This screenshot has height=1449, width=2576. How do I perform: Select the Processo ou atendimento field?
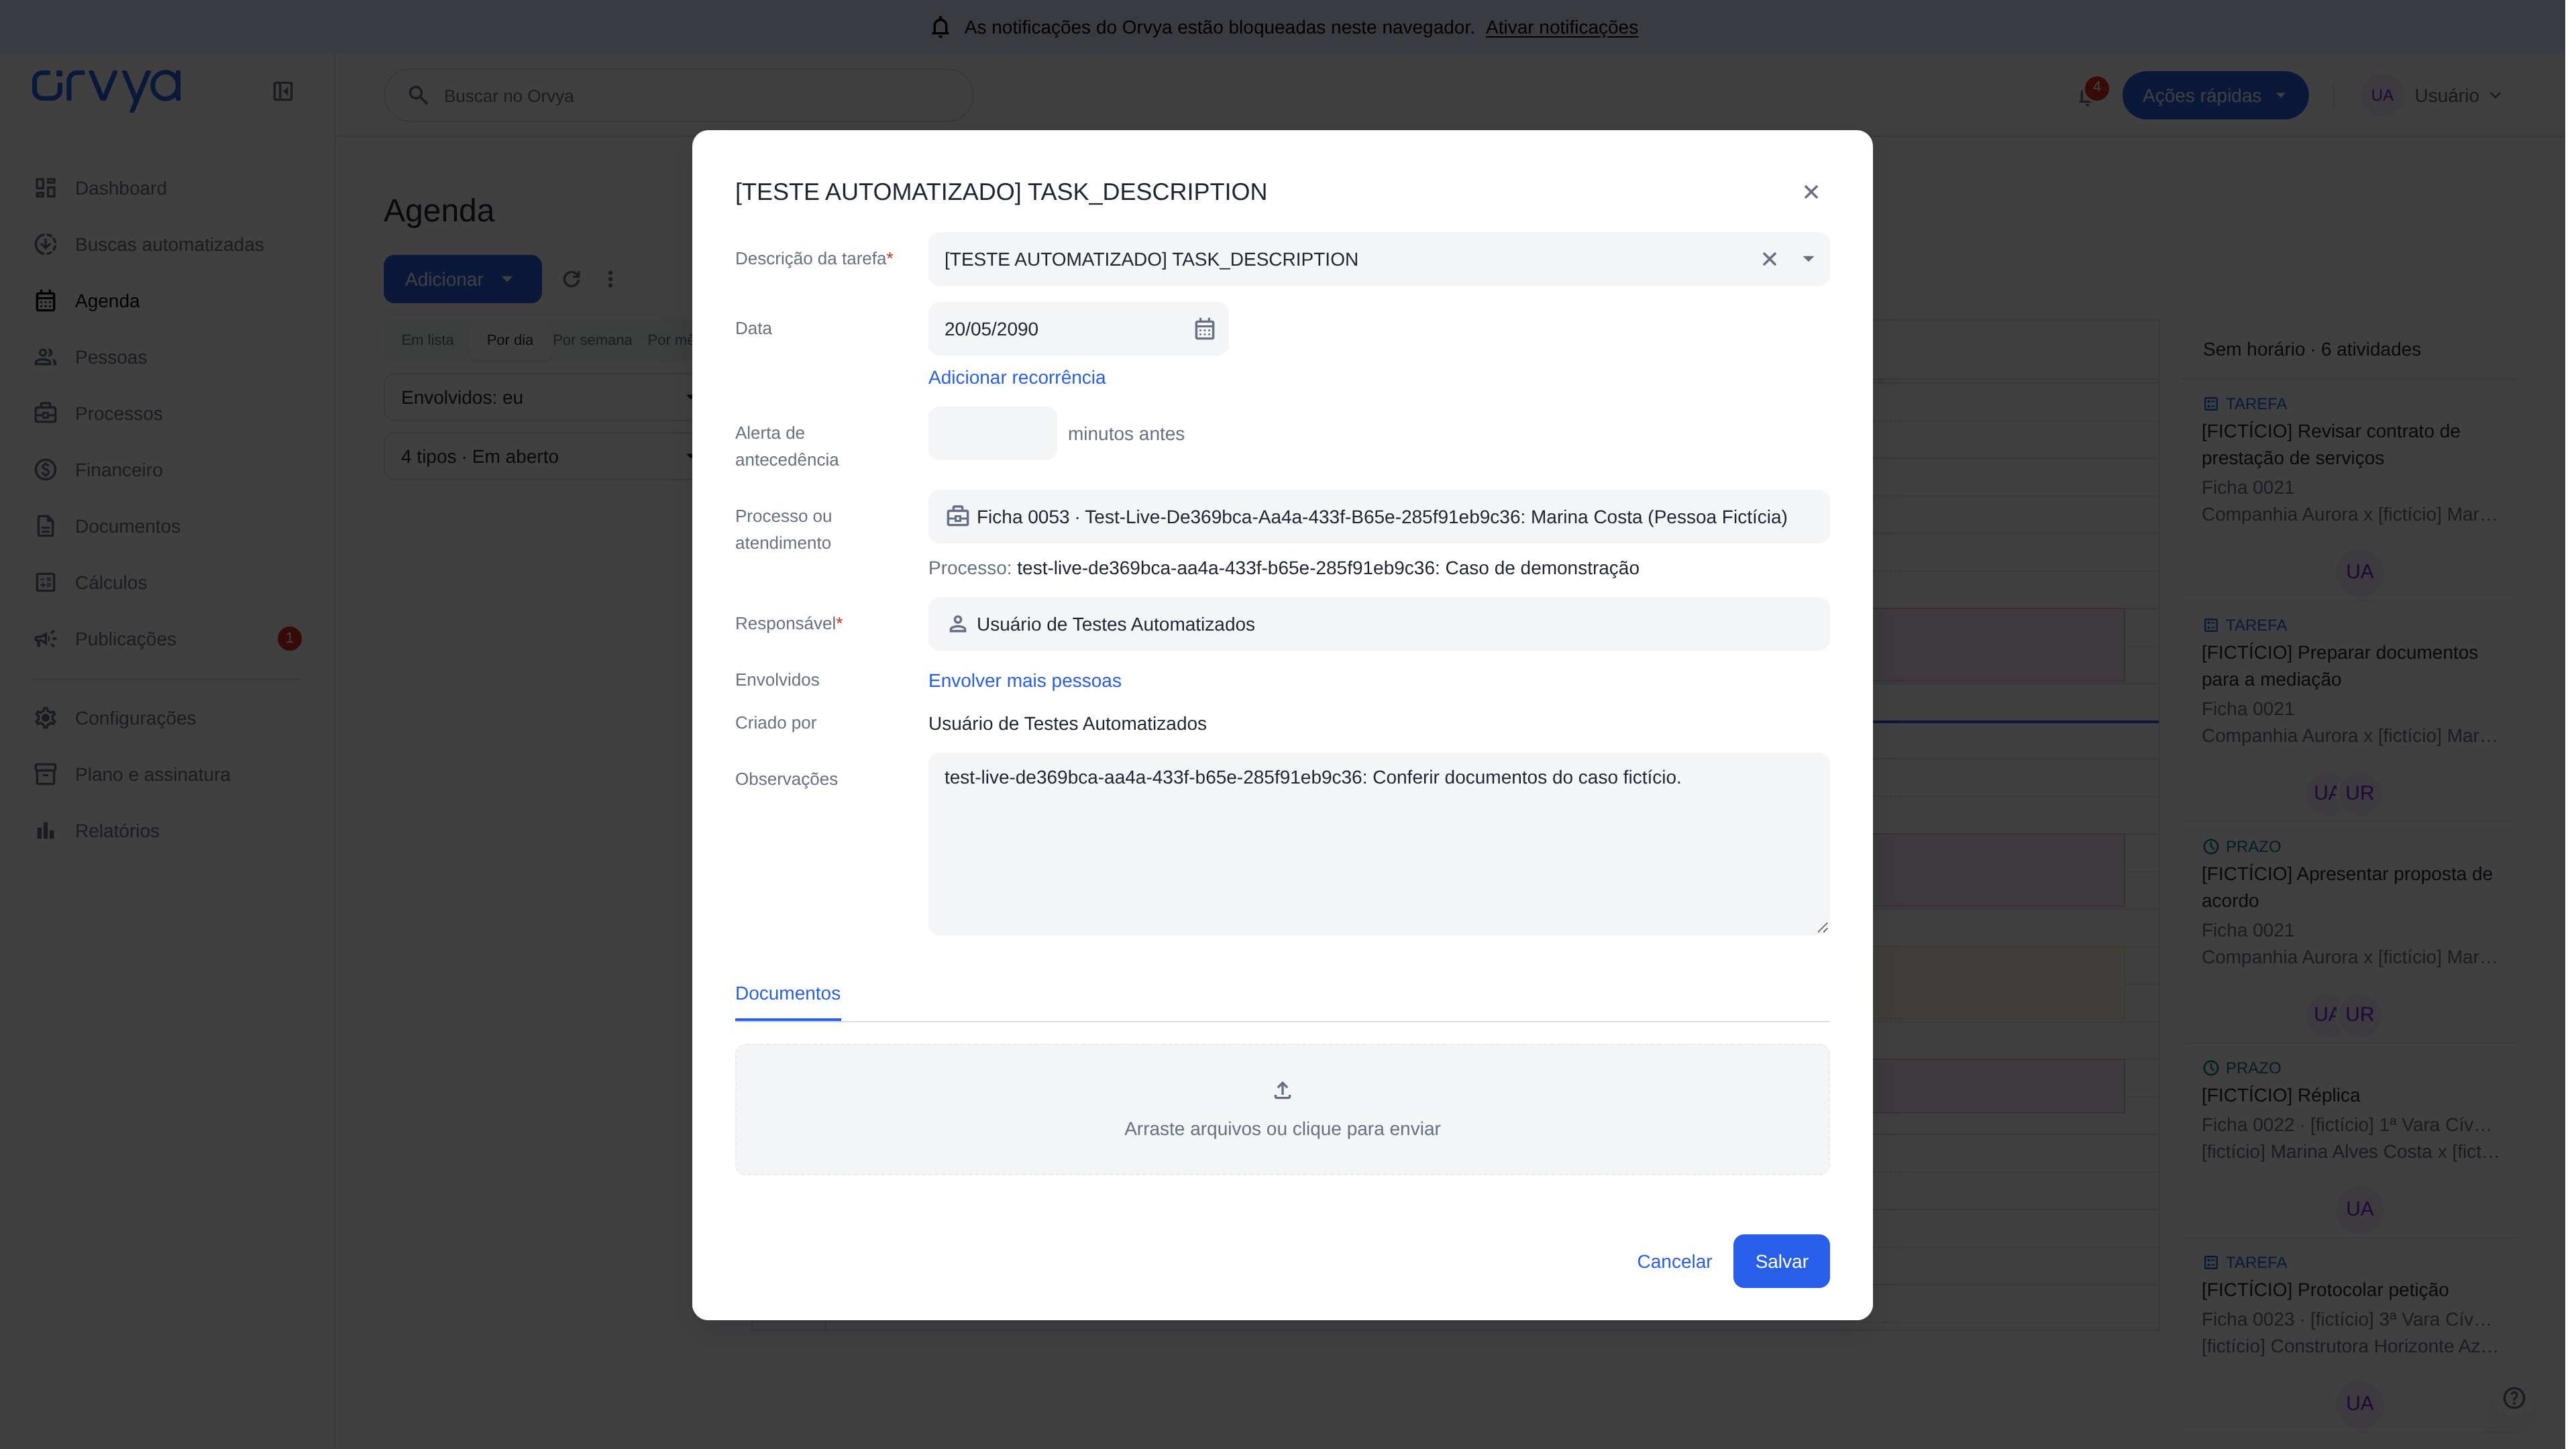tap(1378, 517)
